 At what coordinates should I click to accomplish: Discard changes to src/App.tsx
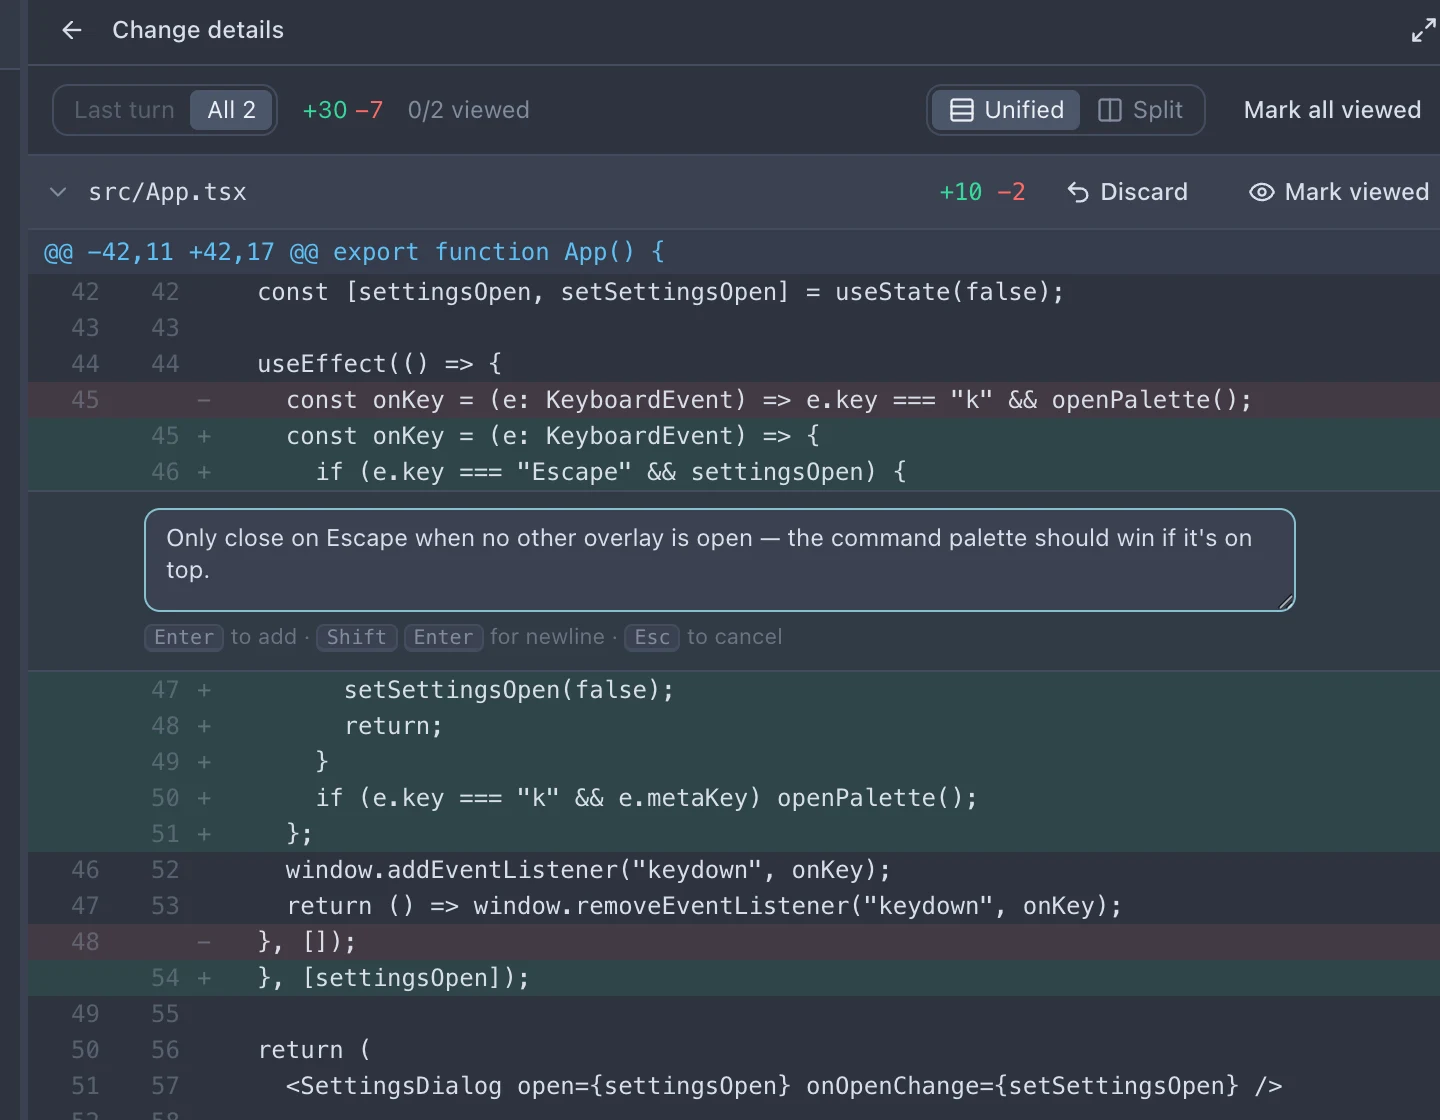pos(1127,192)
